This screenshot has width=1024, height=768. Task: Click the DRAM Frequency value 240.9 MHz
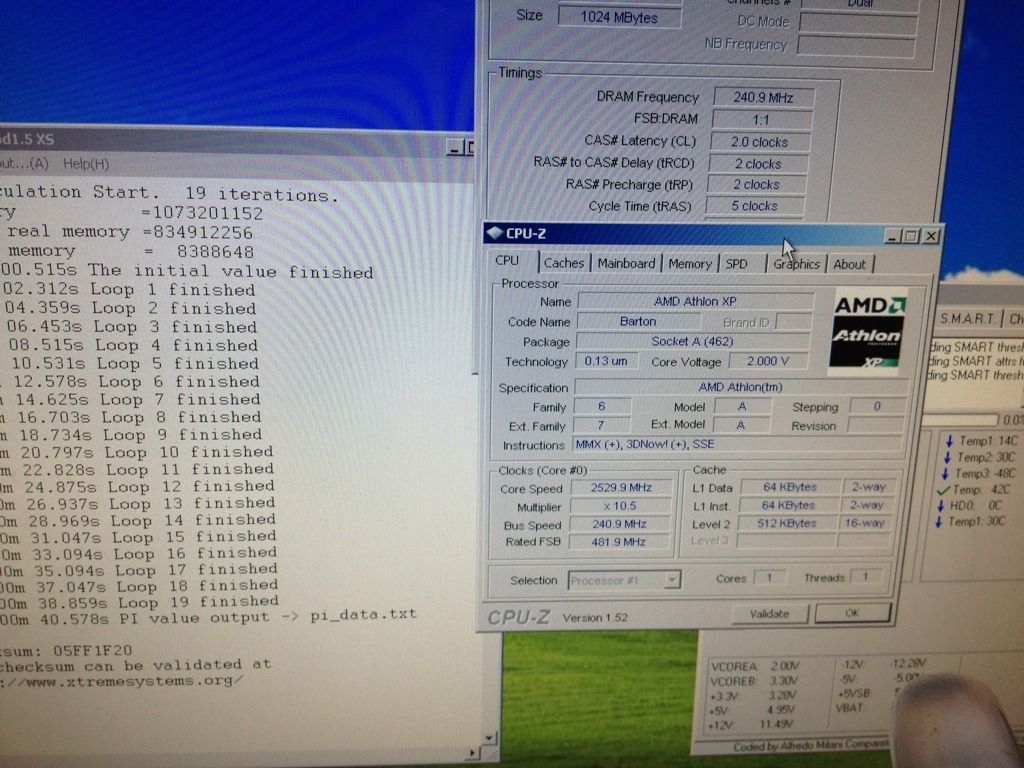click(x=763, y=97)
